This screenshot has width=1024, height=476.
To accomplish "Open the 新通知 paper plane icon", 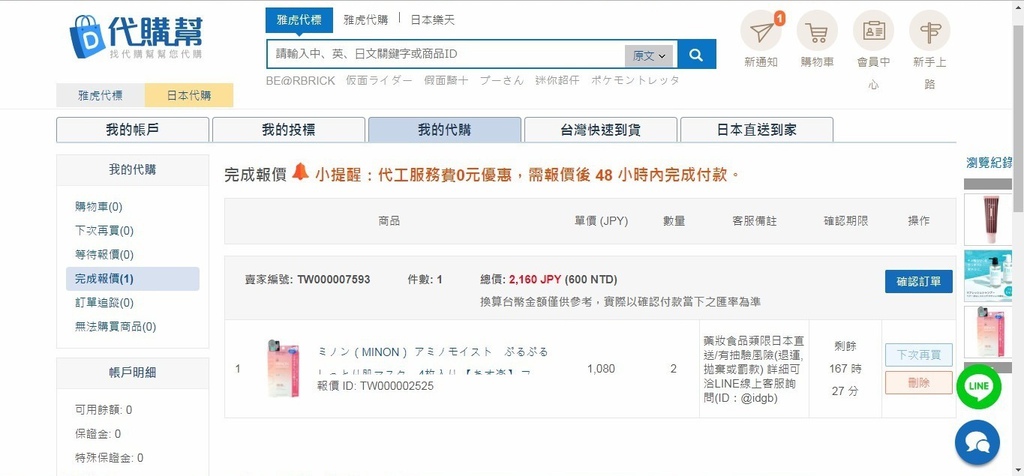I will point(761,31).
